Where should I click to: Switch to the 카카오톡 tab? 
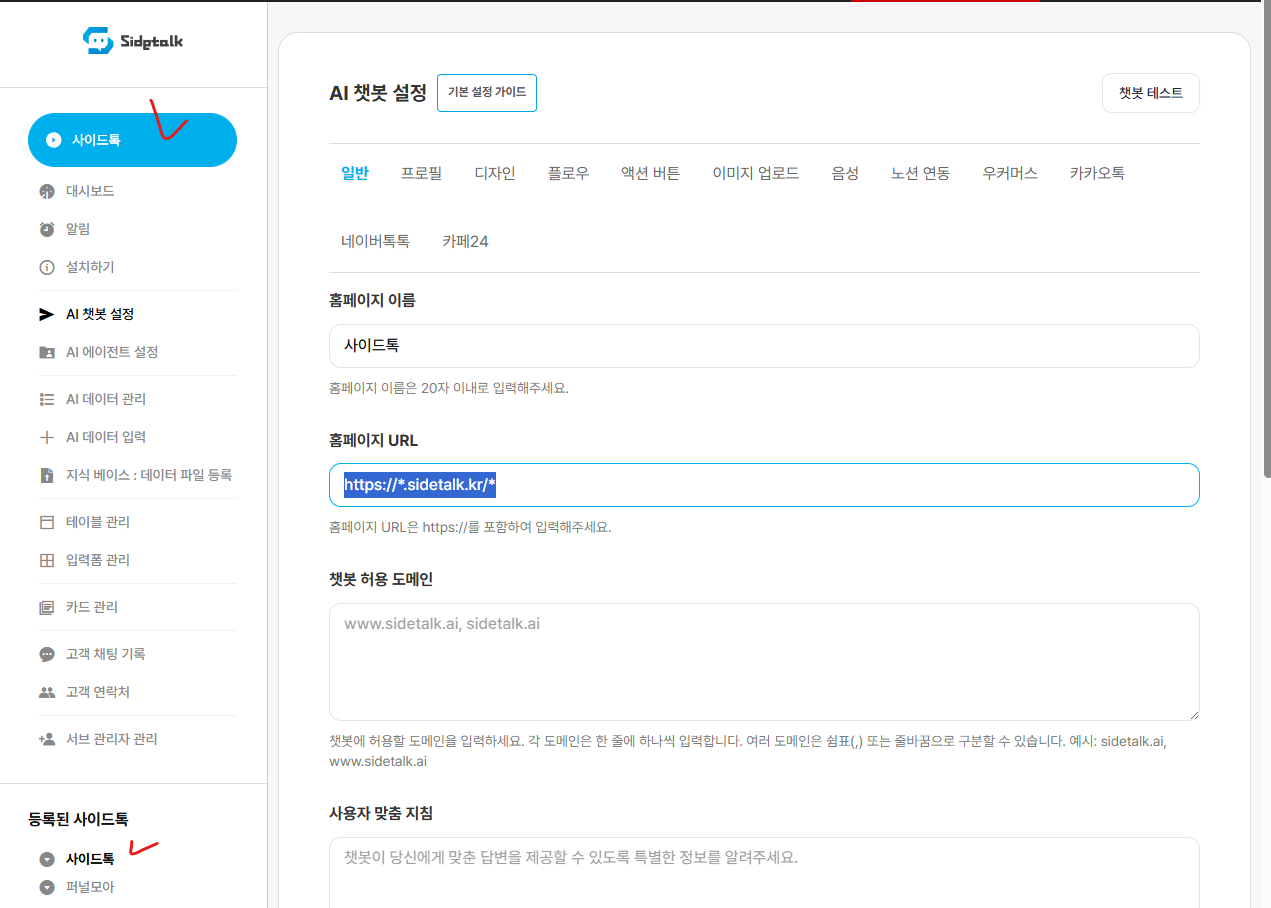(1097, 173)
